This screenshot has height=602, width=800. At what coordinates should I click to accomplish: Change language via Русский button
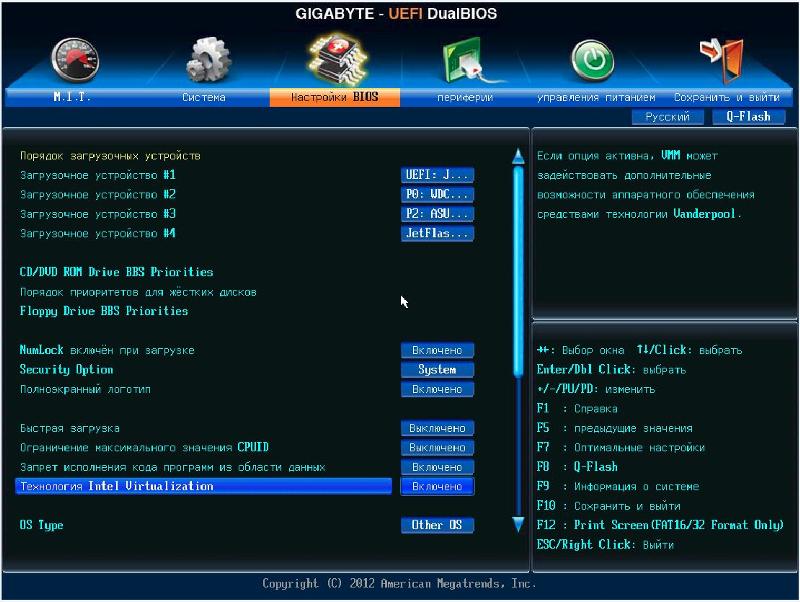(667, 117)
